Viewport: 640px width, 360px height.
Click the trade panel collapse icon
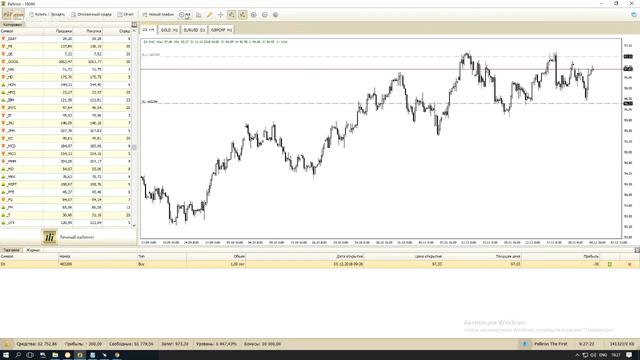[637, 250]
